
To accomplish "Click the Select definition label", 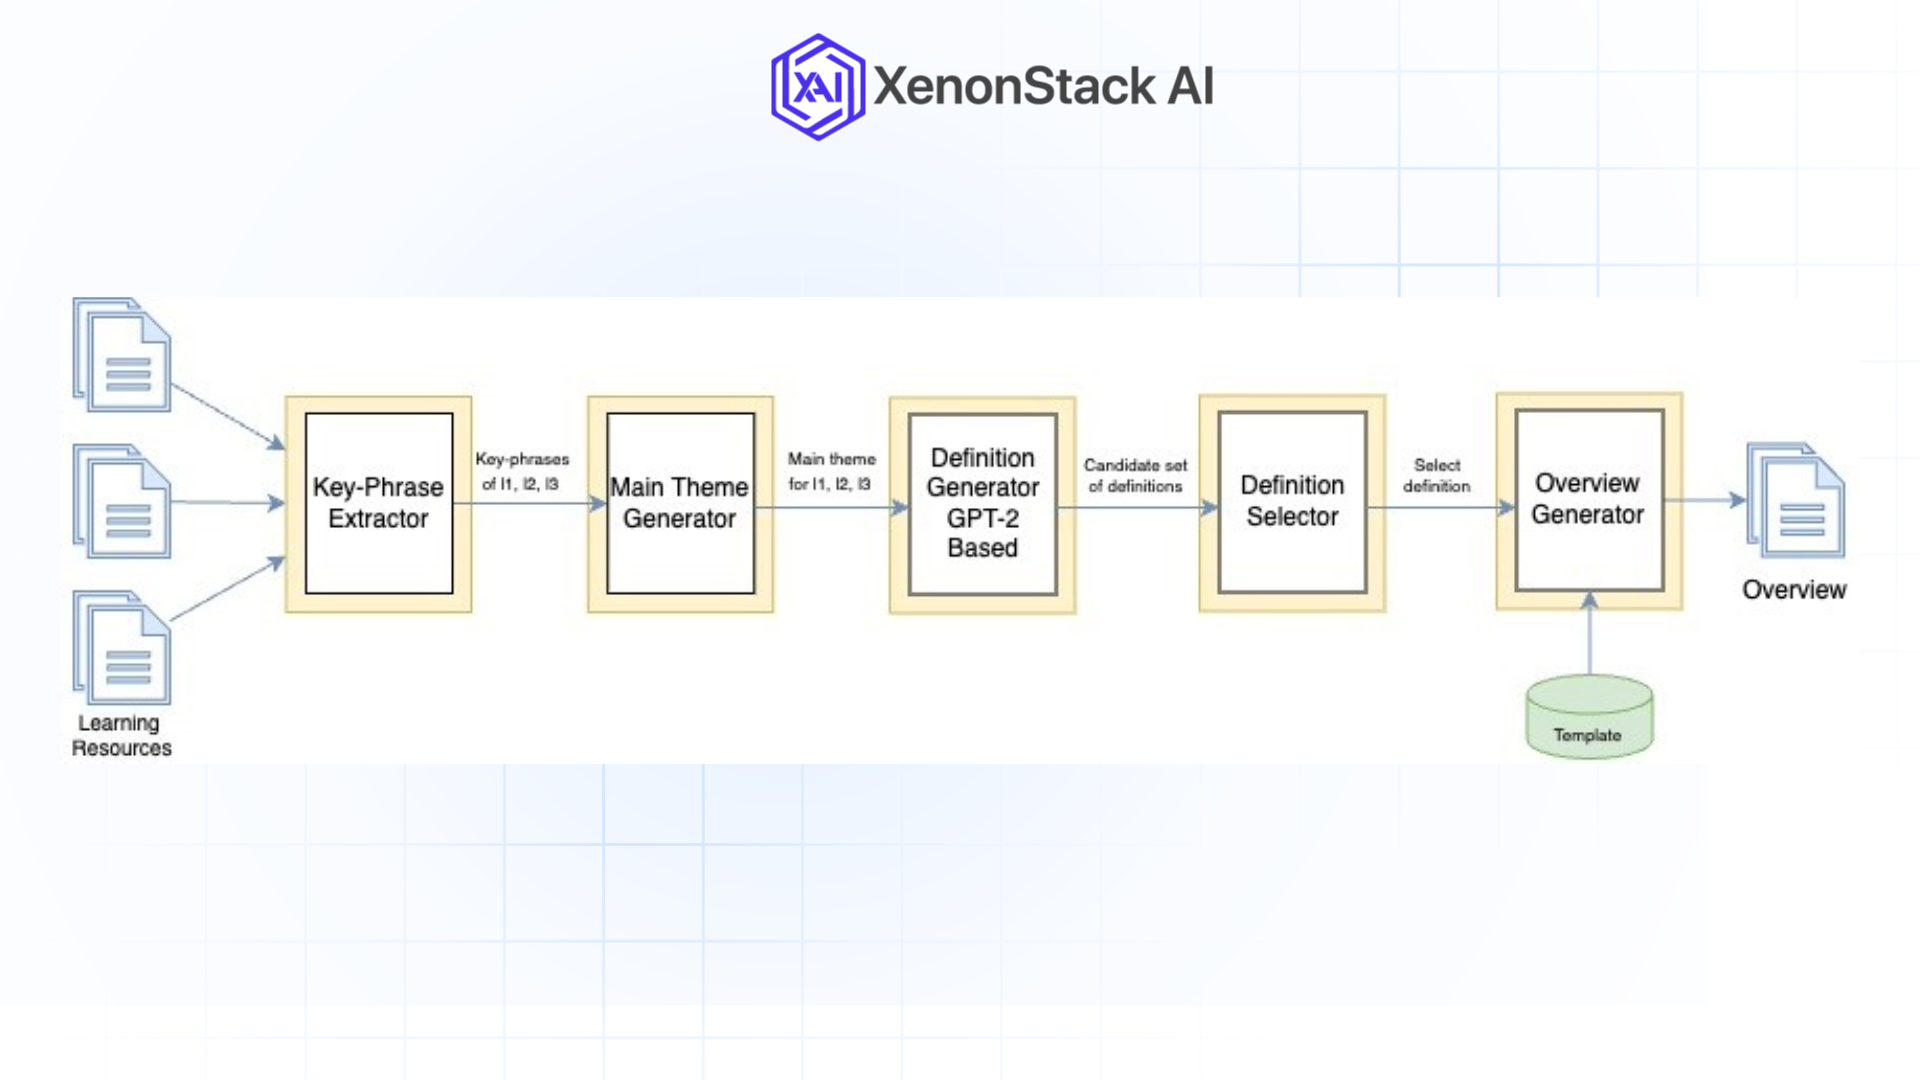I will (1437, 474).
